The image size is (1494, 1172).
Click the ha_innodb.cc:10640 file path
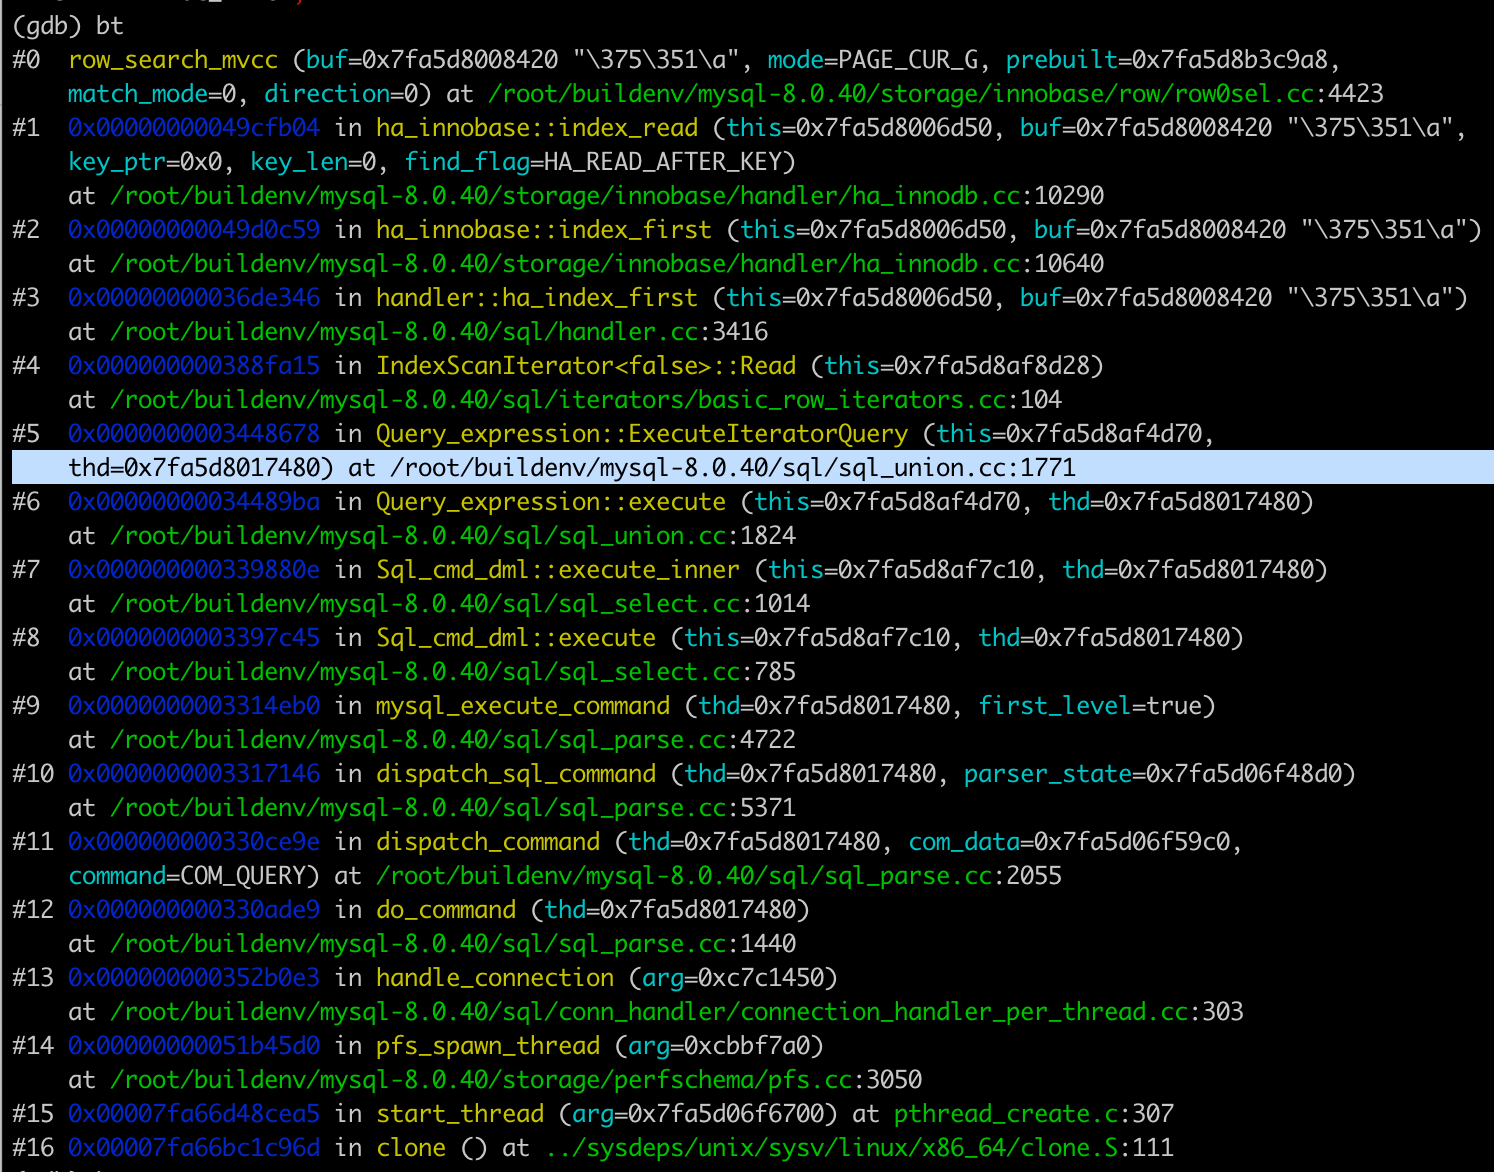point(565,264)
